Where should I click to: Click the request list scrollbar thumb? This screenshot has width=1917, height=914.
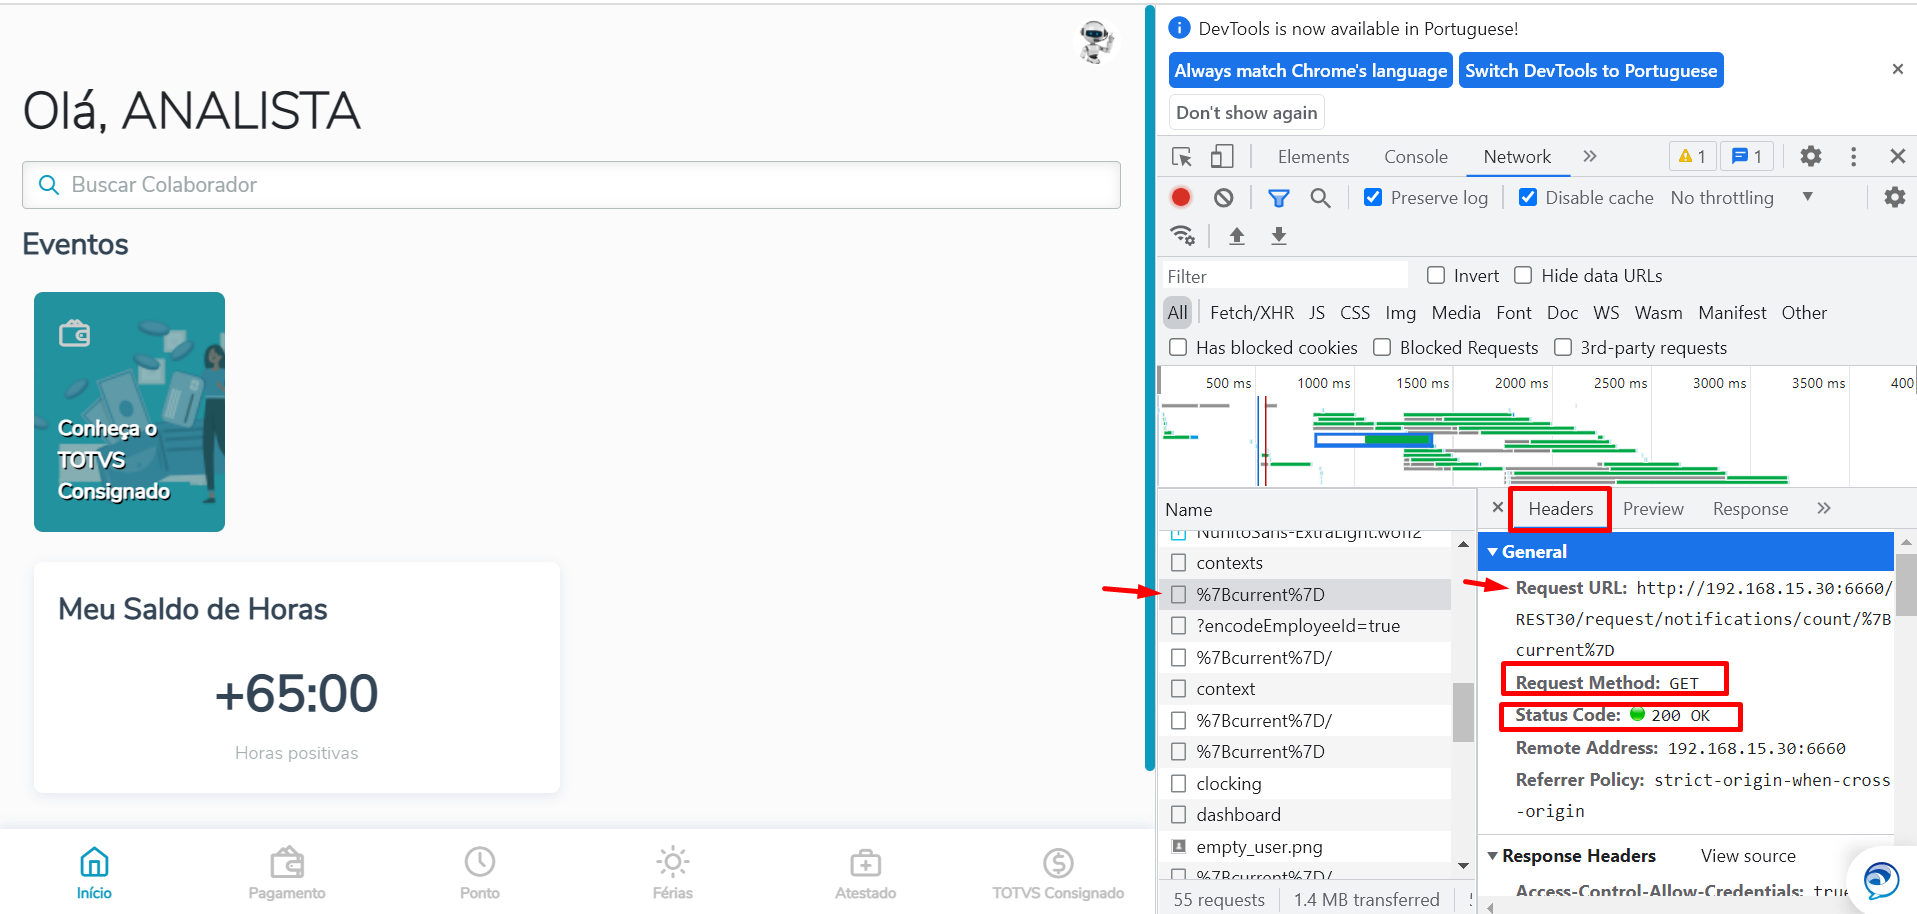[1463, 712]
